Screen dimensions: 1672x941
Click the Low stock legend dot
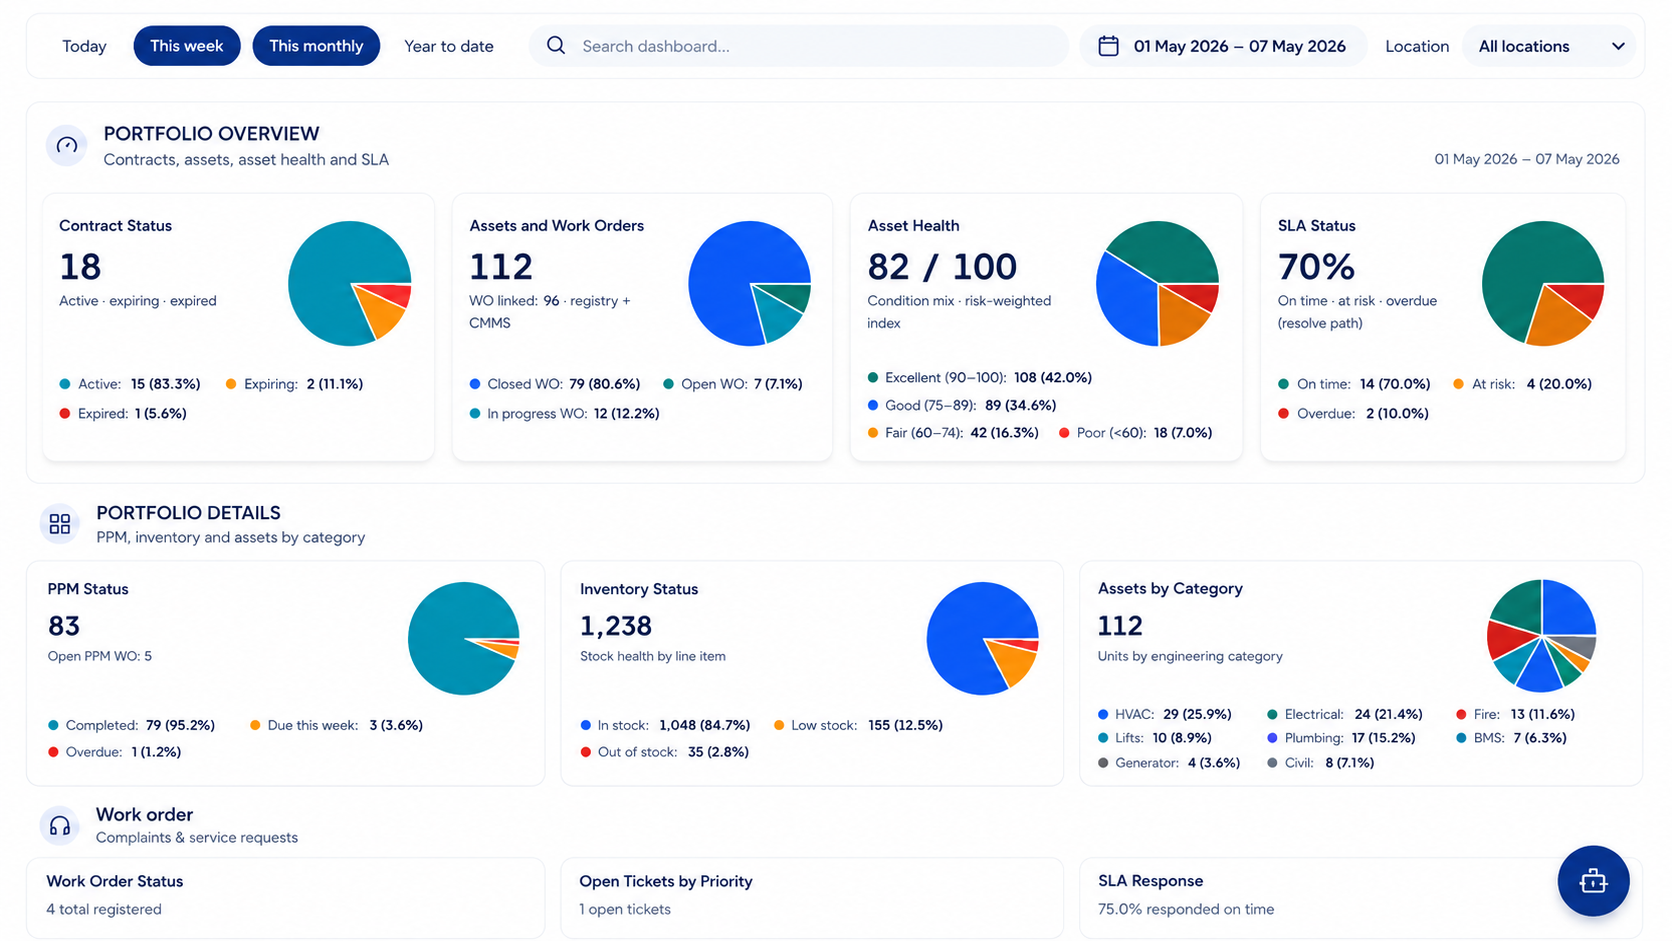coord(779,725)
